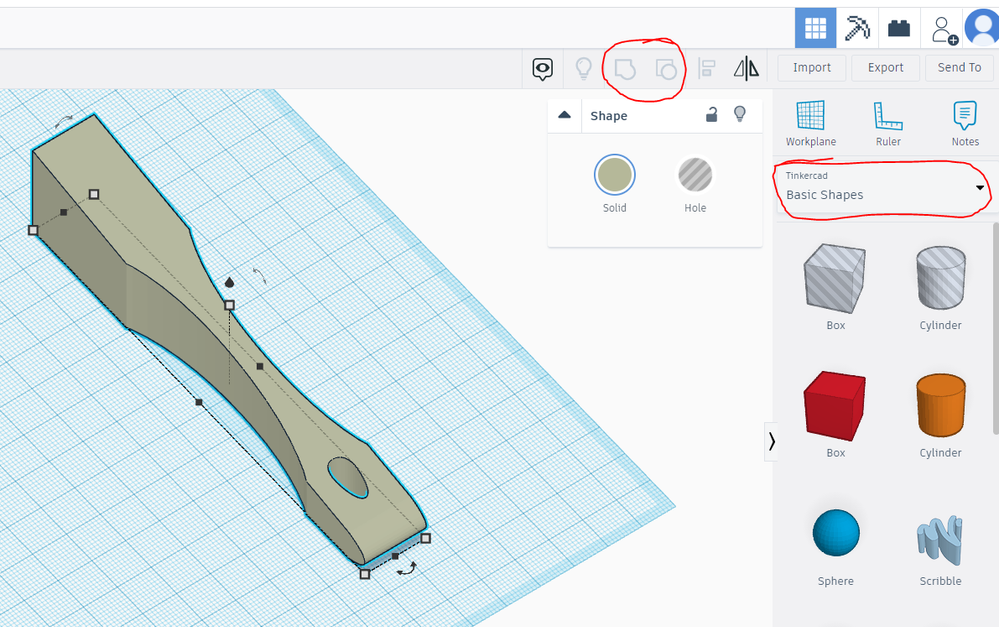The image size is (999, 627).
Task: Open the Basic Shapes library dropdown
Action: click(885, 187)
